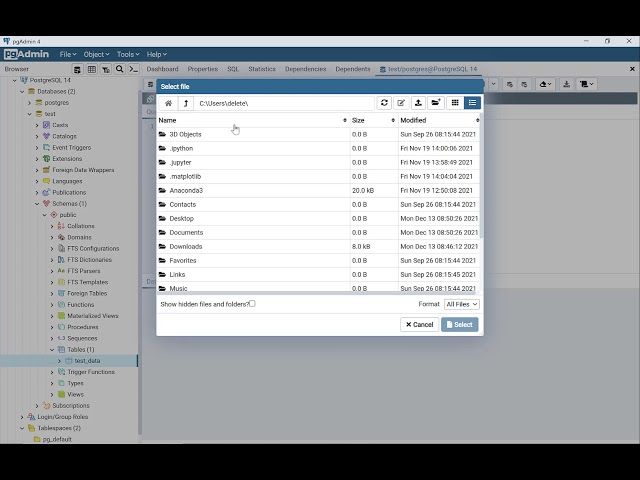Open the Object menu
The height and width of the screenshot is (480, 640).
click(x=96, y=54)
